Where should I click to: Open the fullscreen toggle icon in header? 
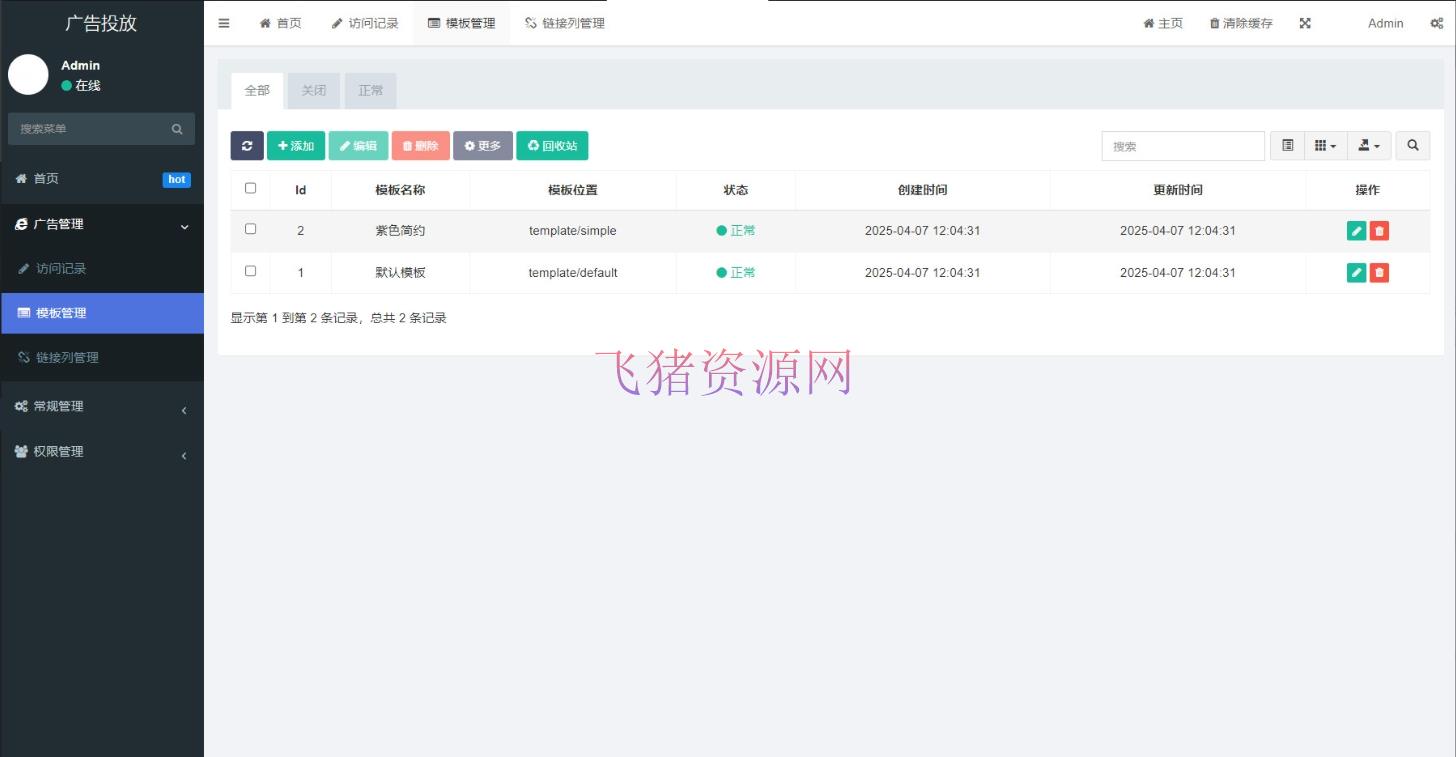pyautogui.click(x=1305, y=23)
